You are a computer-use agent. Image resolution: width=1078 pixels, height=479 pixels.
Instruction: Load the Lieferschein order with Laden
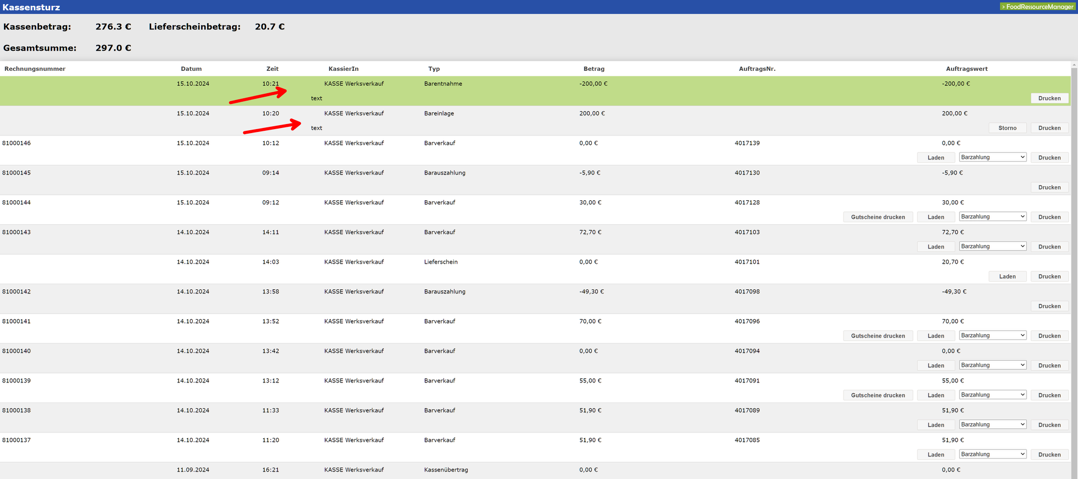click(x=1007, y=276)
